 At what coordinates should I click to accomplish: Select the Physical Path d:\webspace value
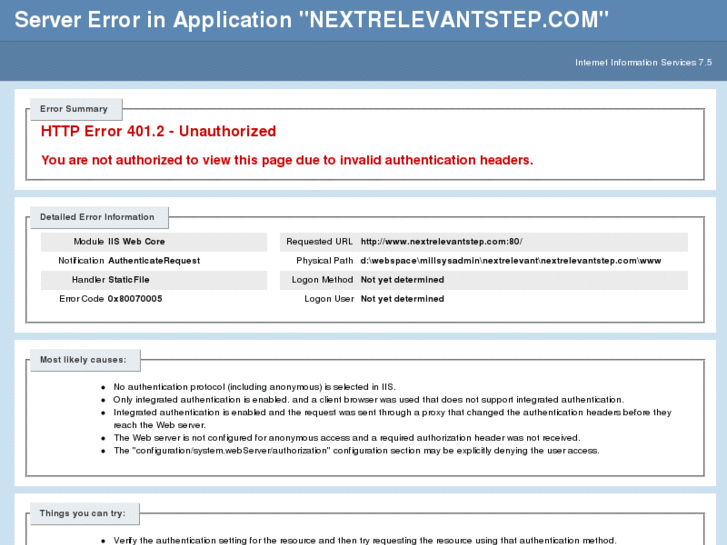[x=510, y=261]
